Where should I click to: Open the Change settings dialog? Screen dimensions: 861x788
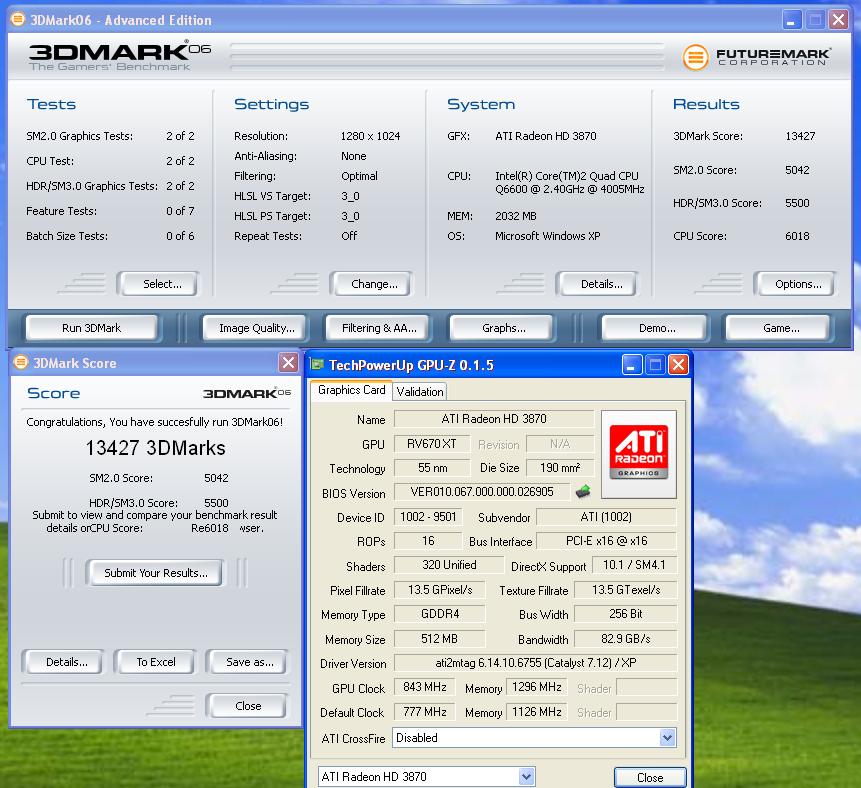point(371,284)
